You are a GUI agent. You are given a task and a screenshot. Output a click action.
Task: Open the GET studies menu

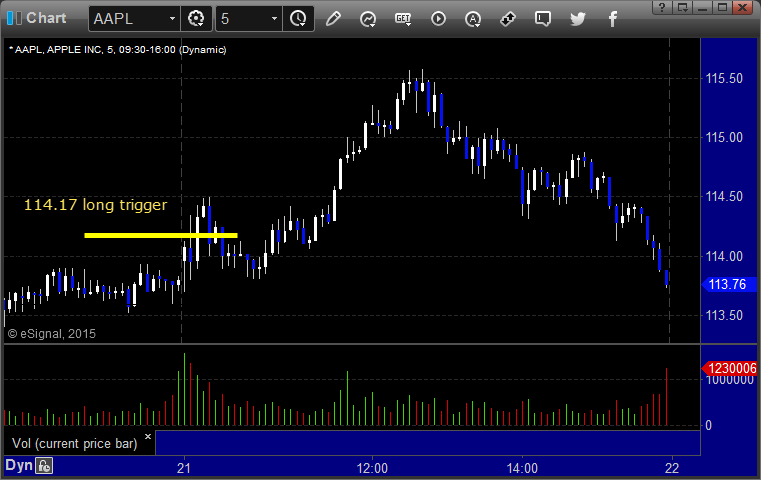(x=403, y=19)
